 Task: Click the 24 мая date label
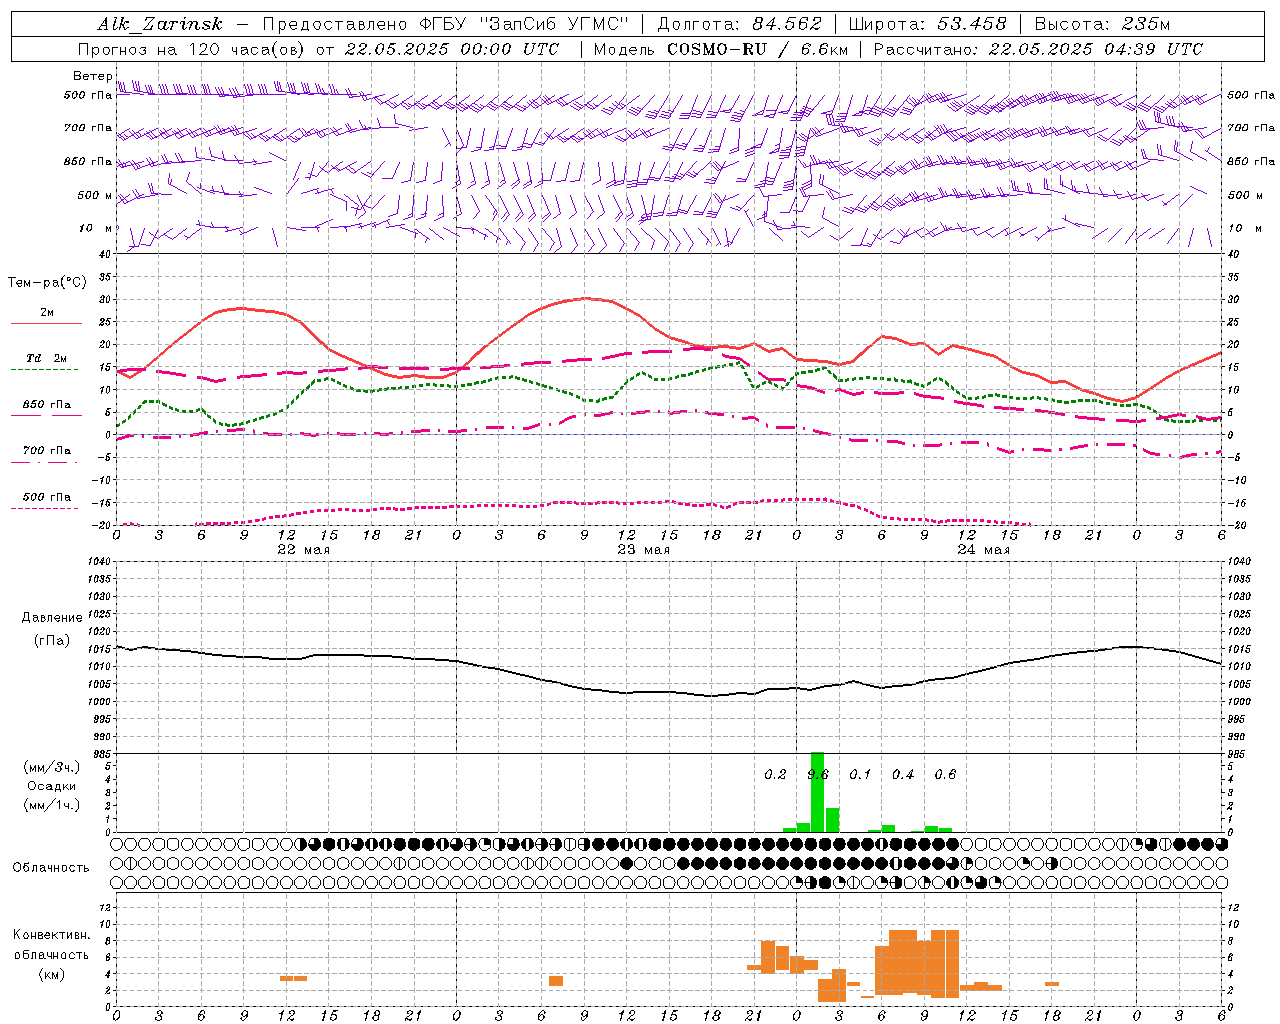coord(983,550)
